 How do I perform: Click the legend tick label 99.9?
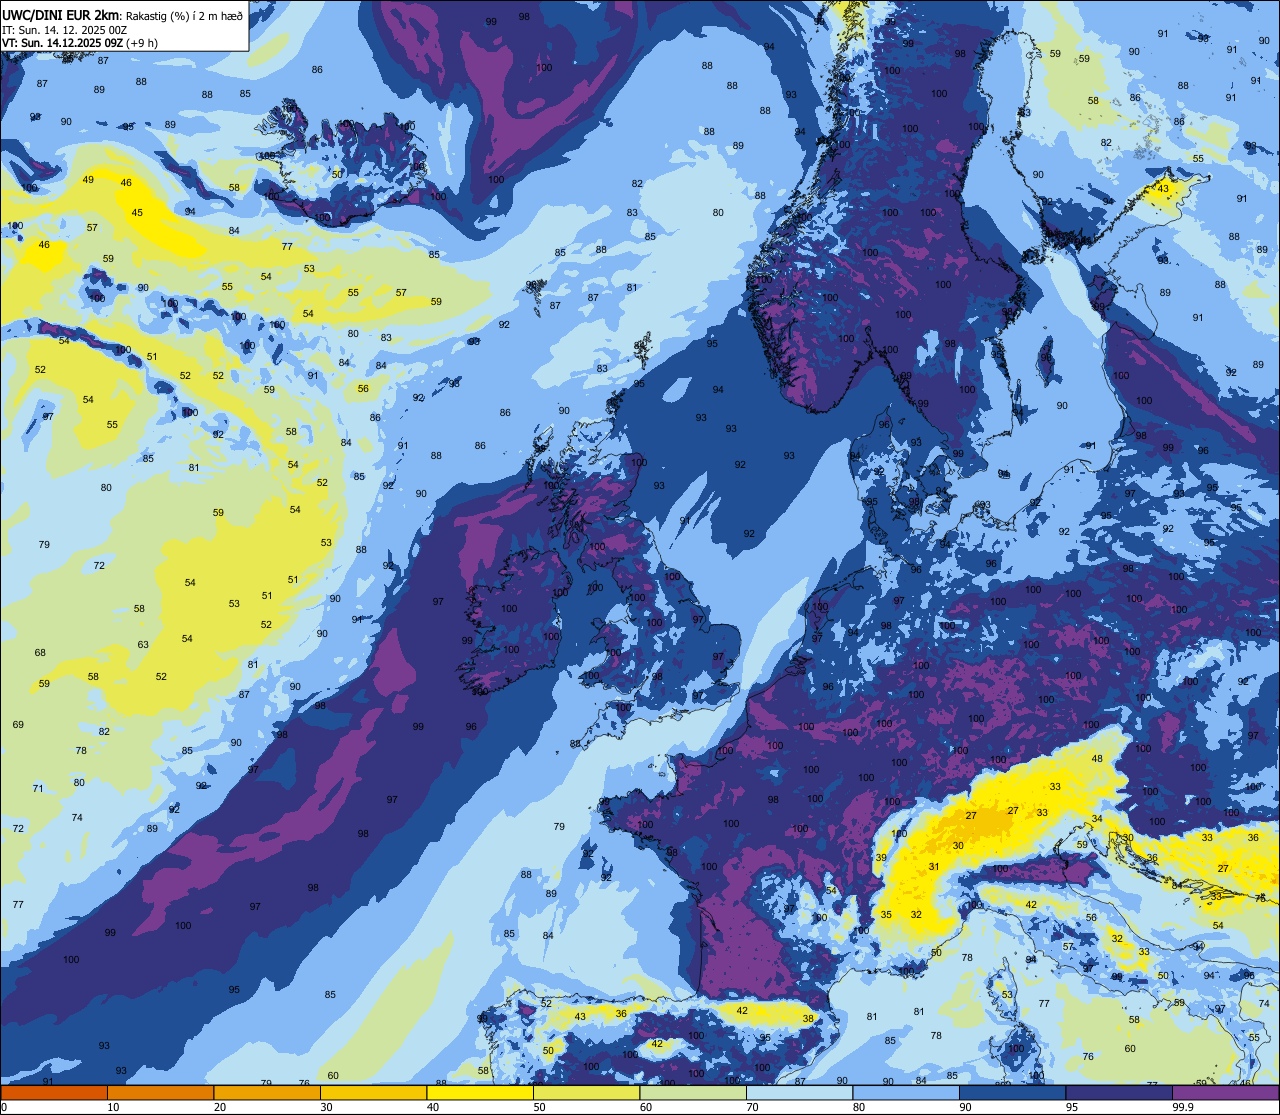tap(1183, 1107)
